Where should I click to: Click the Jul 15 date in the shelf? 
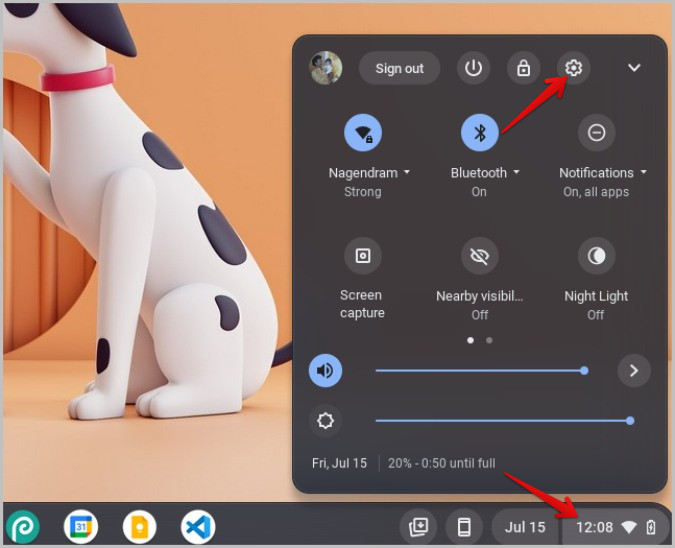(525, 527)
